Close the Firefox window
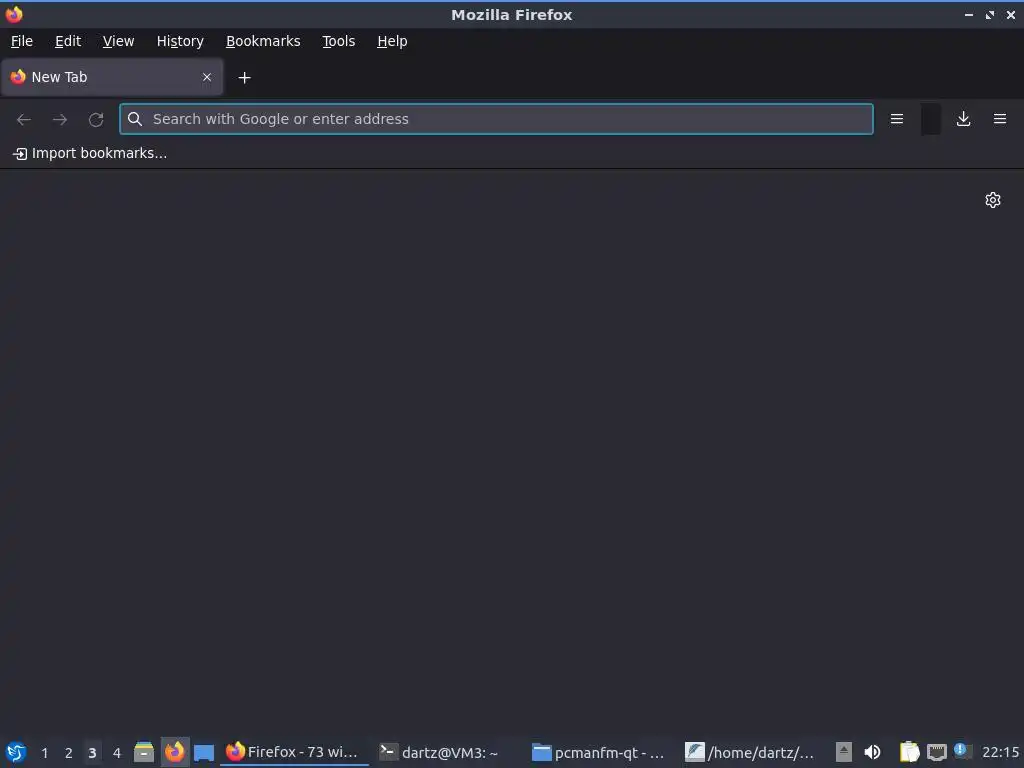This screenshot has height=768, width=1024. point(1010,14)
